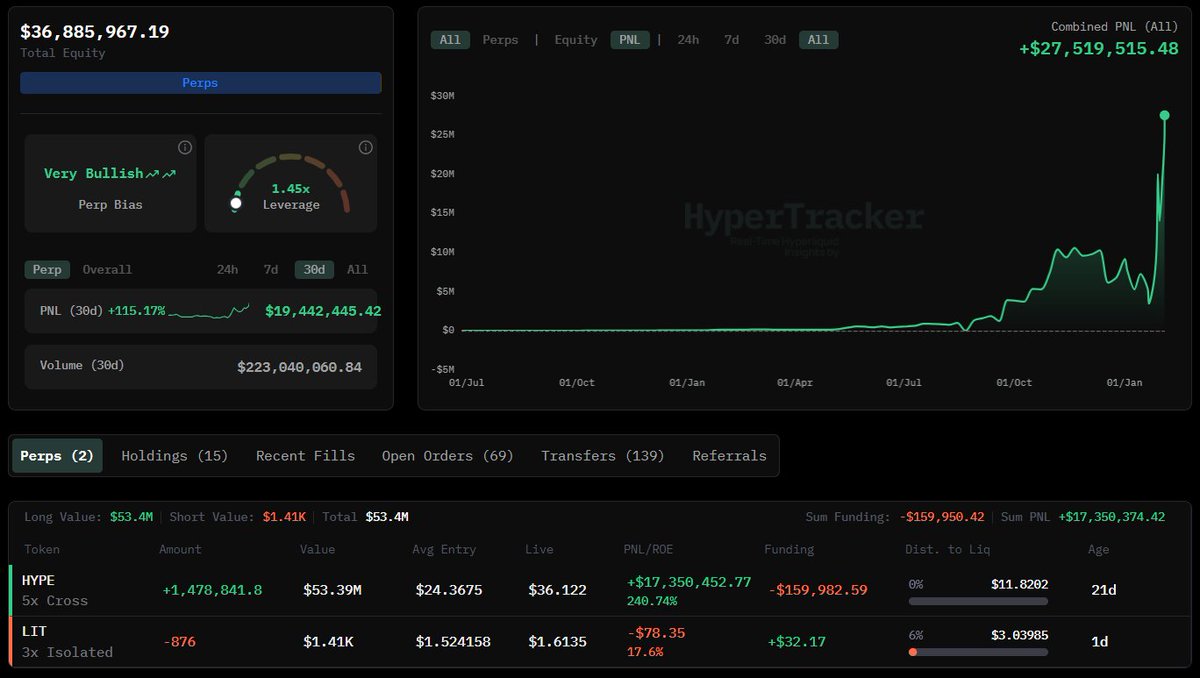Click the chart's latest PNL data point
Screen dimensions: 1200x678
click(1164, 116)
